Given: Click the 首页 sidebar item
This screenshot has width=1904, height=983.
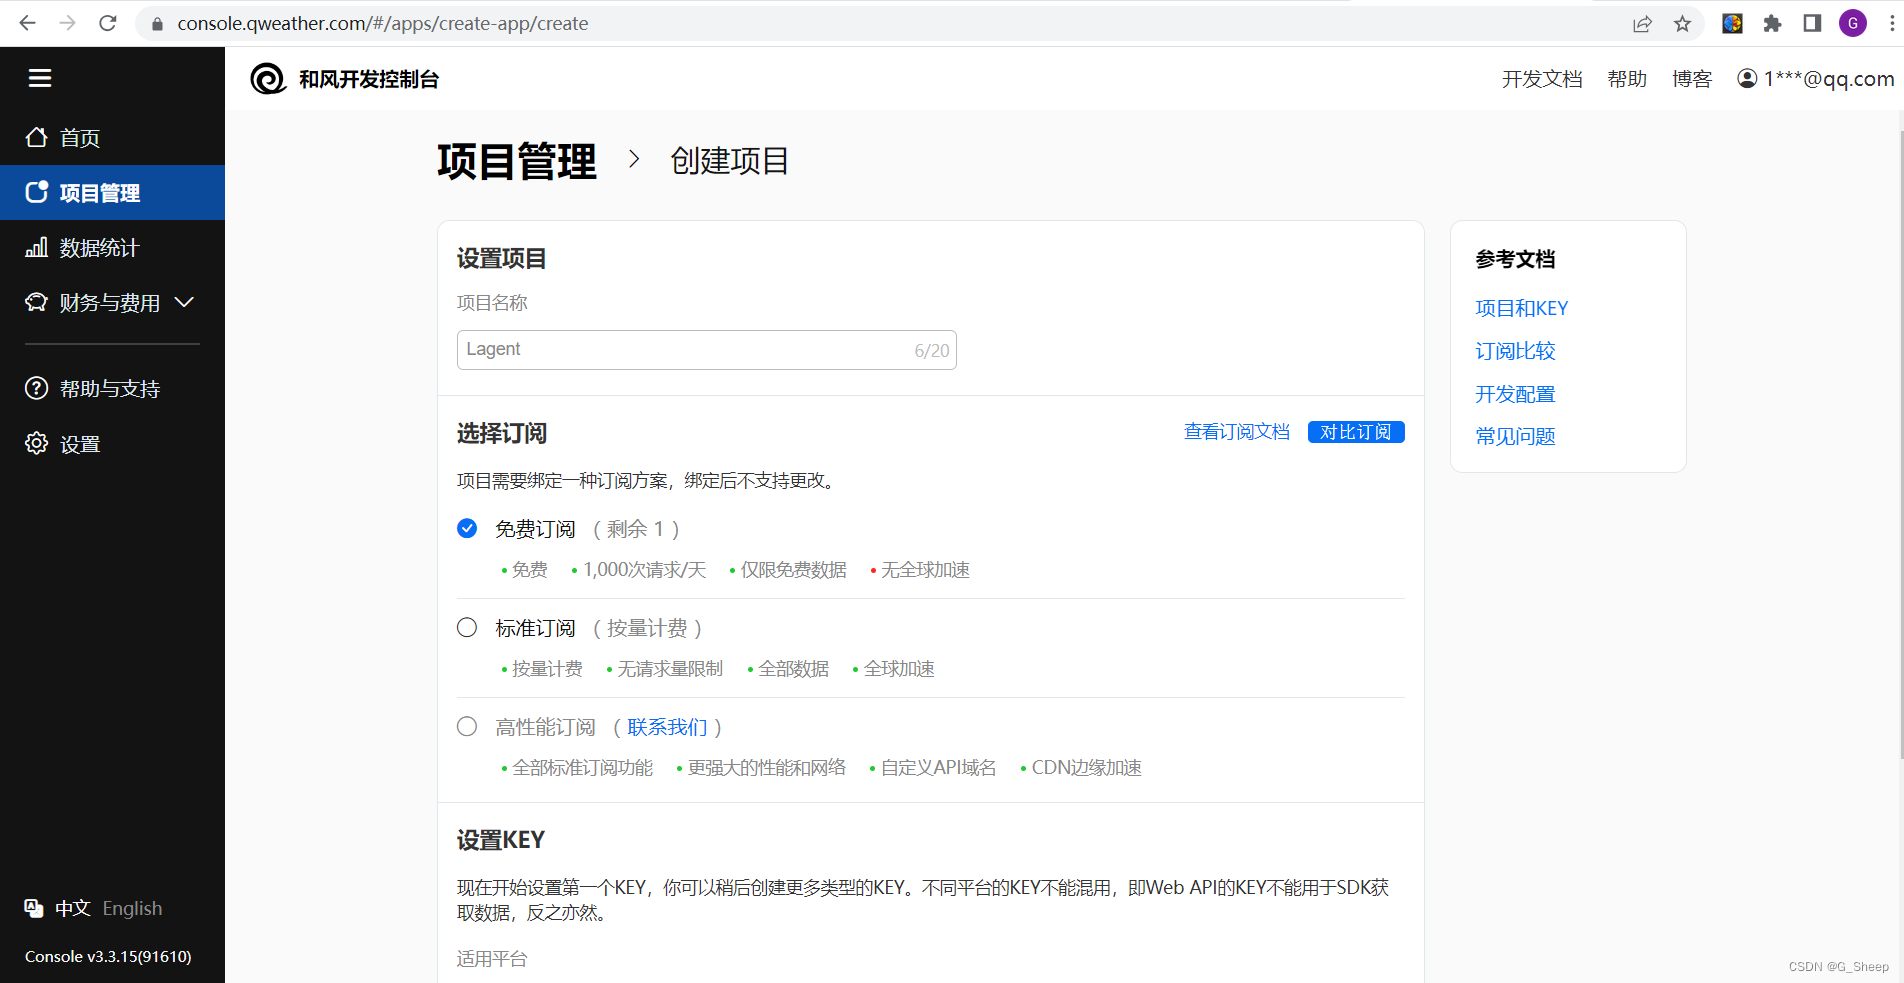Looking at the screenshot, I should (x=112, y=137).
